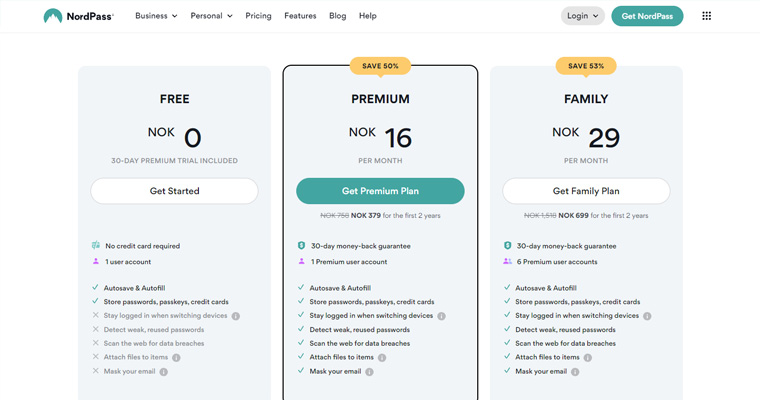Click the No credit card required icon
Image resolution: width=760 pixels, height=400 pixels.
[95, 245]
